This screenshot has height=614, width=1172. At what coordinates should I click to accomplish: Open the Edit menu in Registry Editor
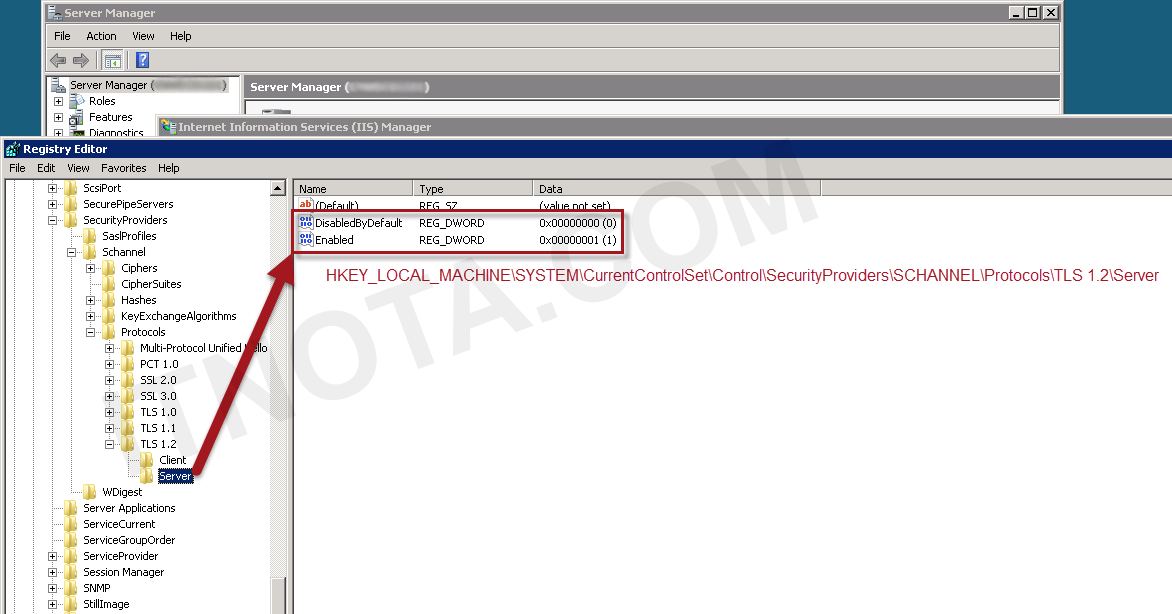tap(46, 167)
